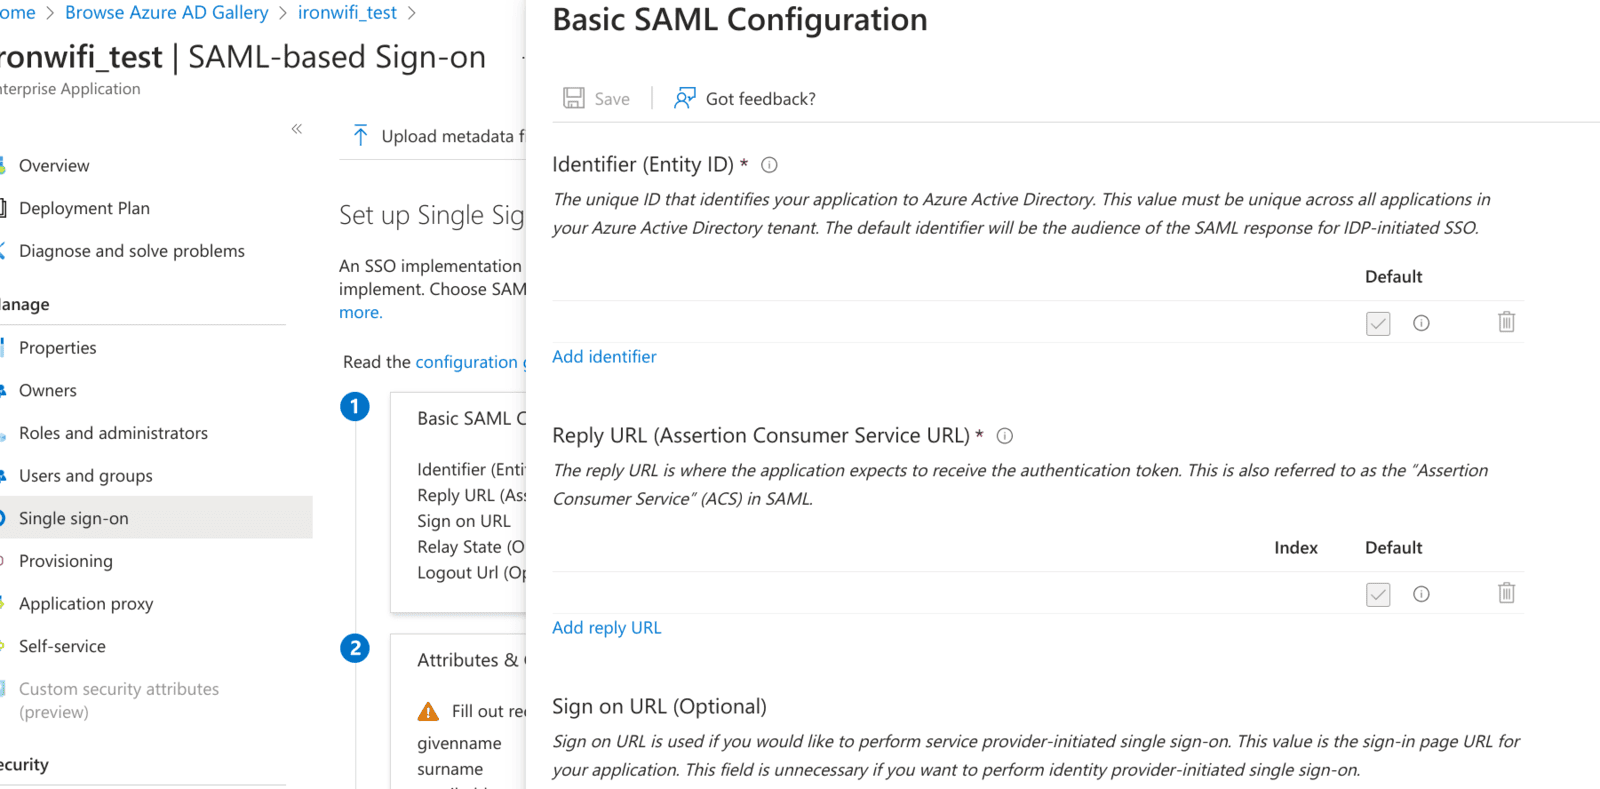This screenshot has width=1600, height=789.
Task: Go to Browse Azure AD Gallery breadcrumb
Action: pos(167,13)
